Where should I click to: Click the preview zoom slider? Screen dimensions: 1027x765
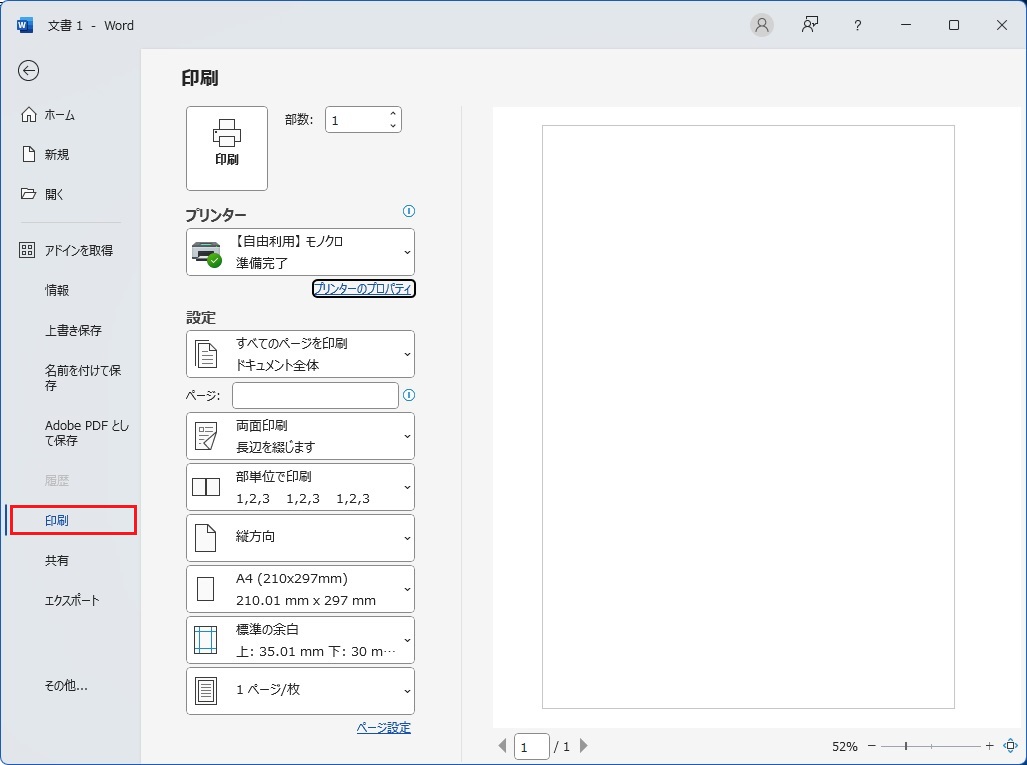(930, 746)
